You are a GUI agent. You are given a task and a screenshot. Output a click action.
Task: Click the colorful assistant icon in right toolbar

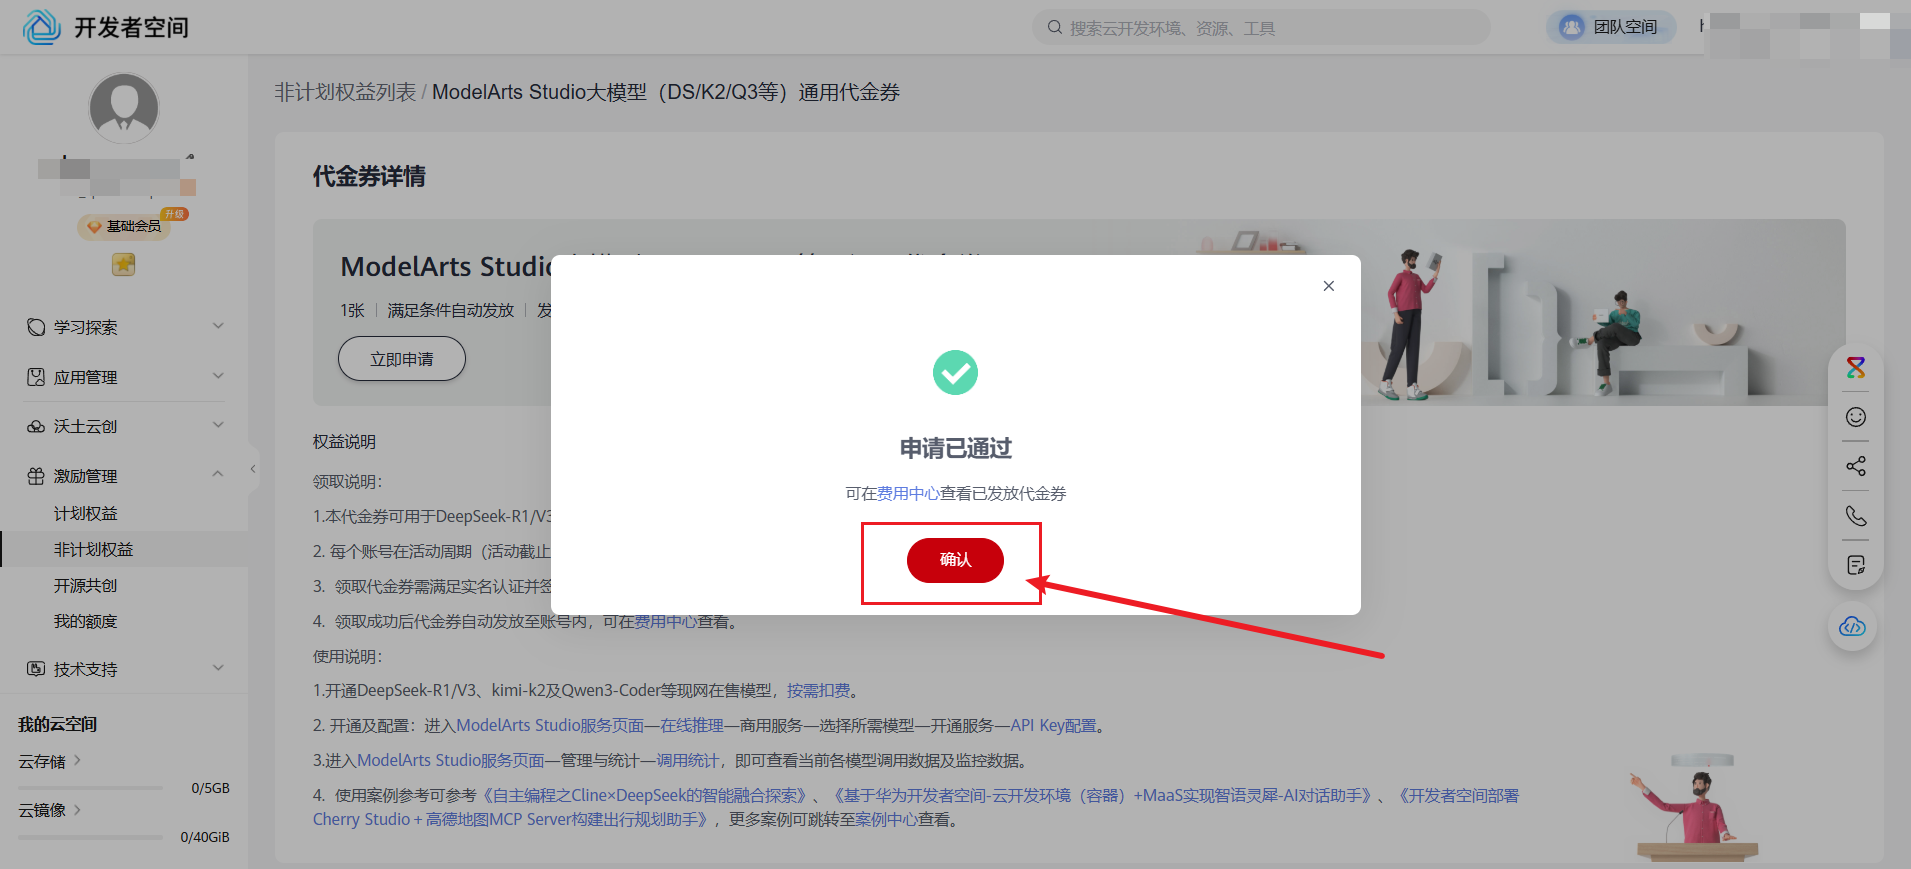[x=1856, y=368]
